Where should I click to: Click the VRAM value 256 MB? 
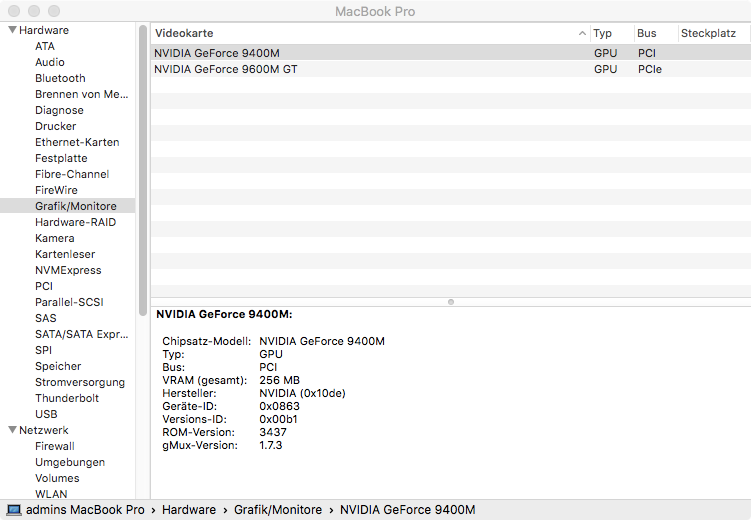coord(279,380)
